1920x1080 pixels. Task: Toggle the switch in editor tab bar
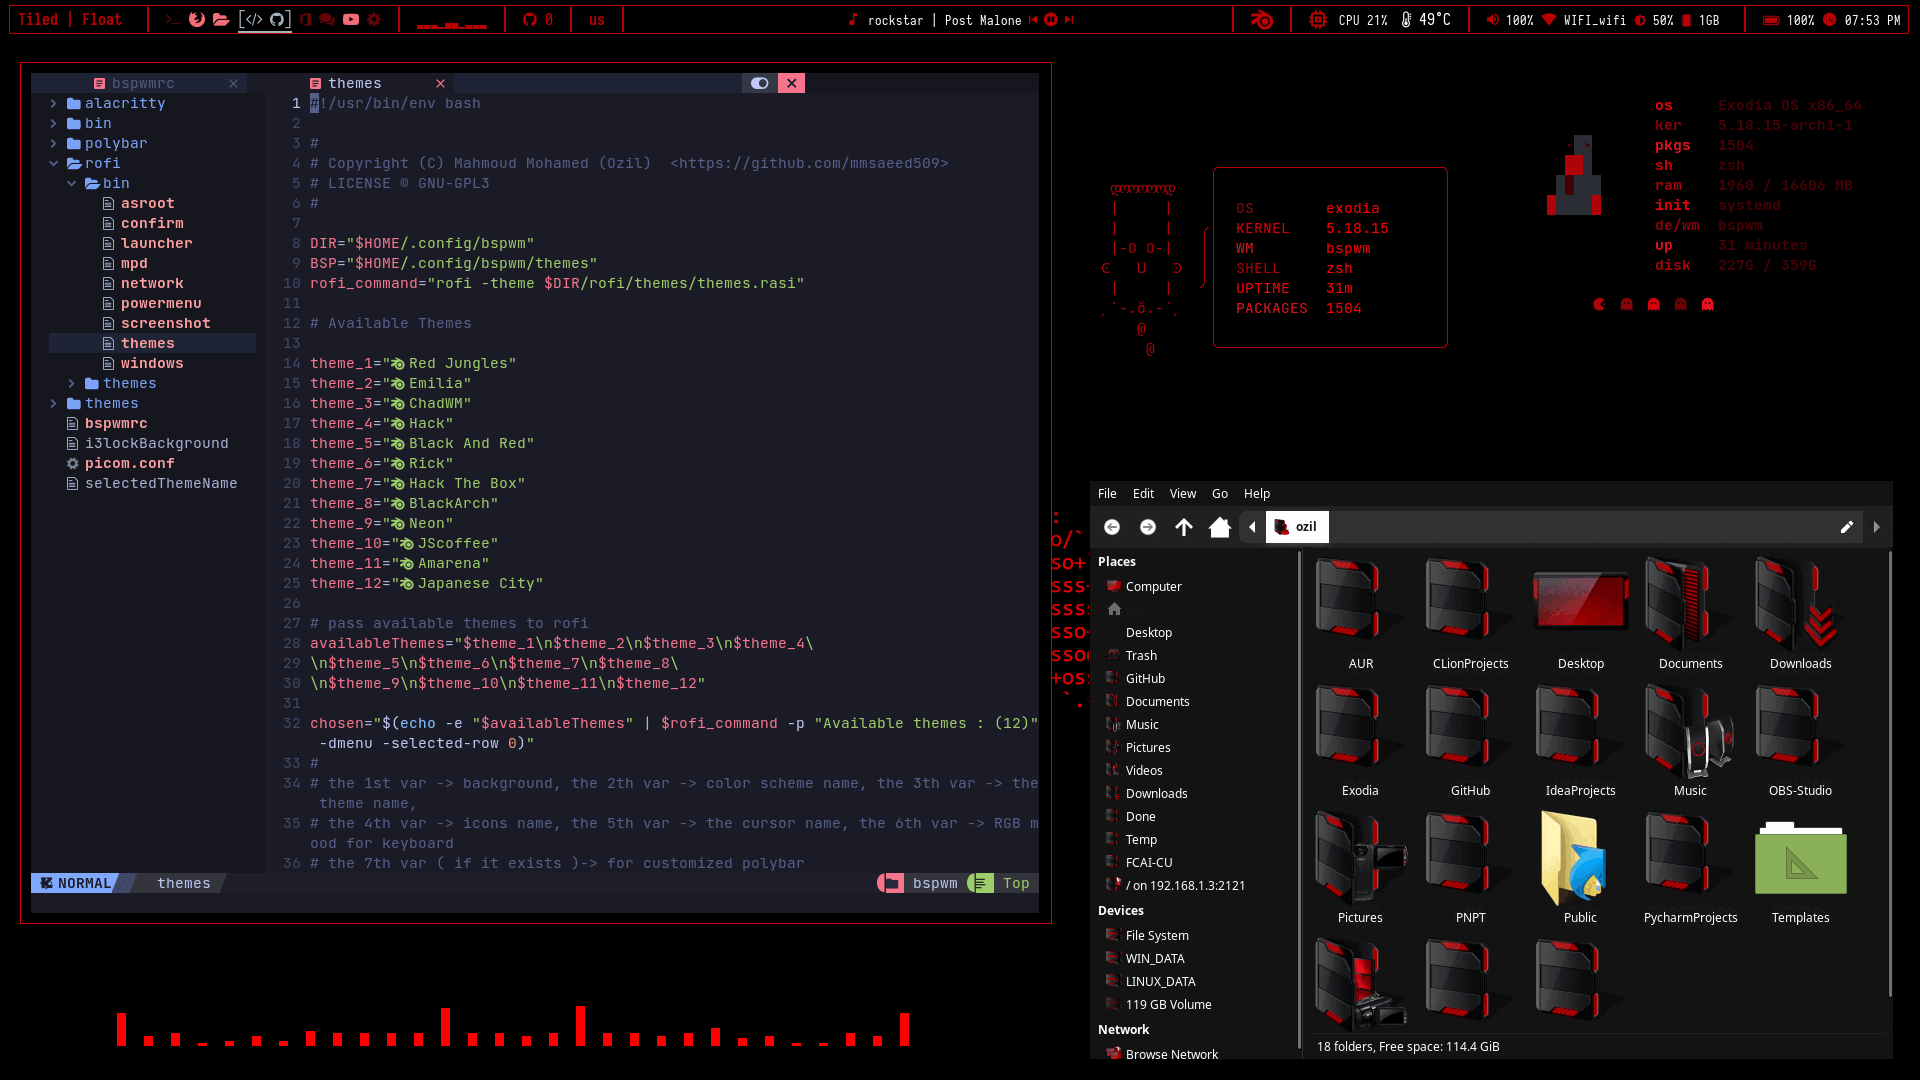coord(760,83)
